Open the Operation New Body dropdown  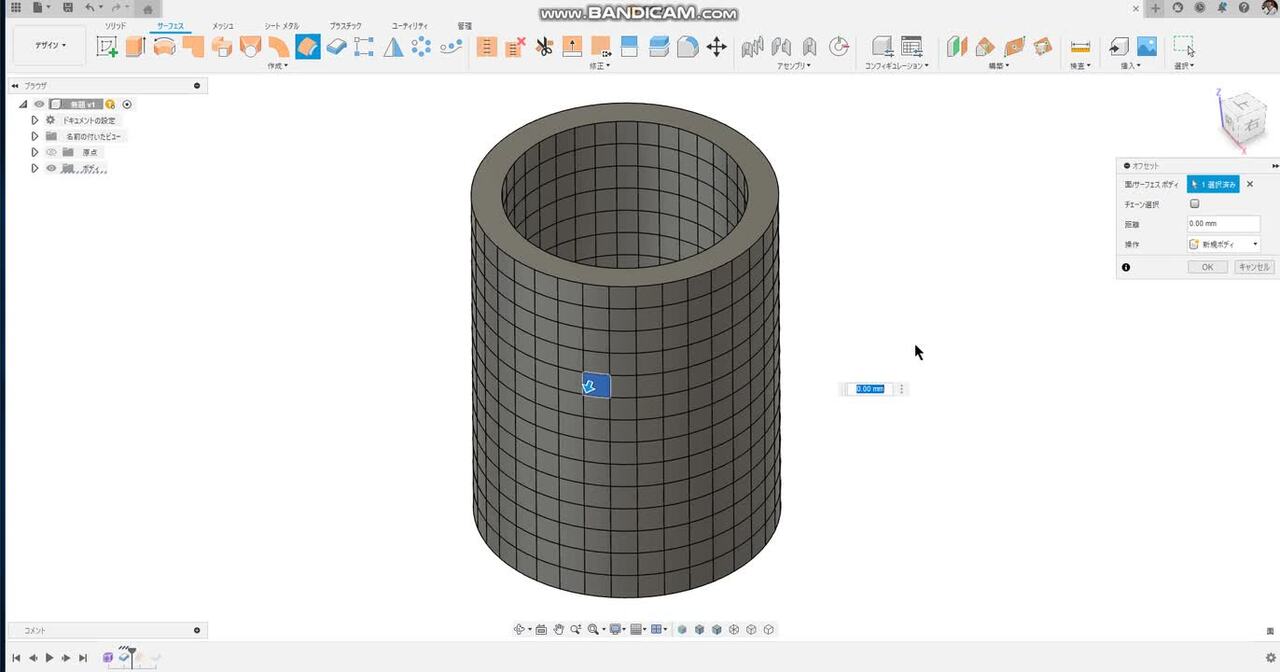click(x=1223, y=244)
